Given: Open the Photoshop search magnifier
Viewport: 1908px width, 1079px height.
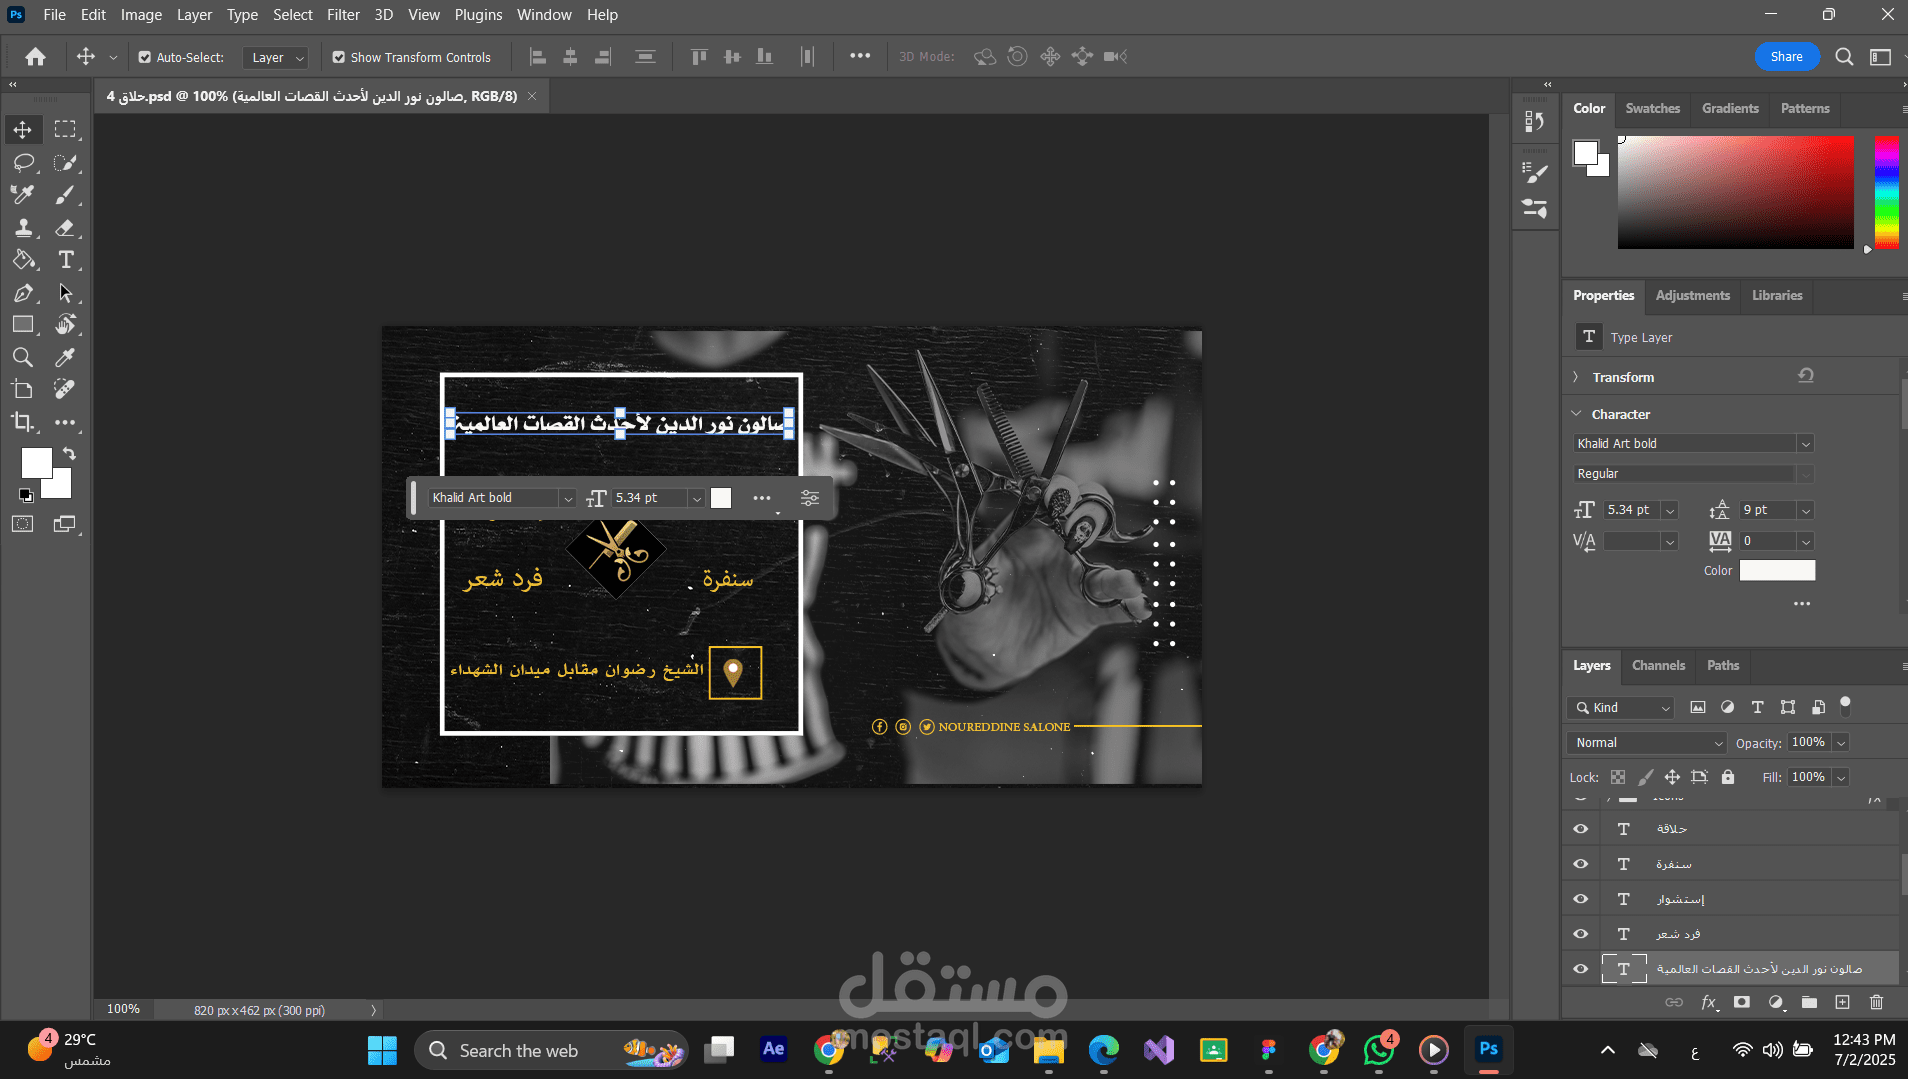Looking at the screenshot, I should [1844, 57].
